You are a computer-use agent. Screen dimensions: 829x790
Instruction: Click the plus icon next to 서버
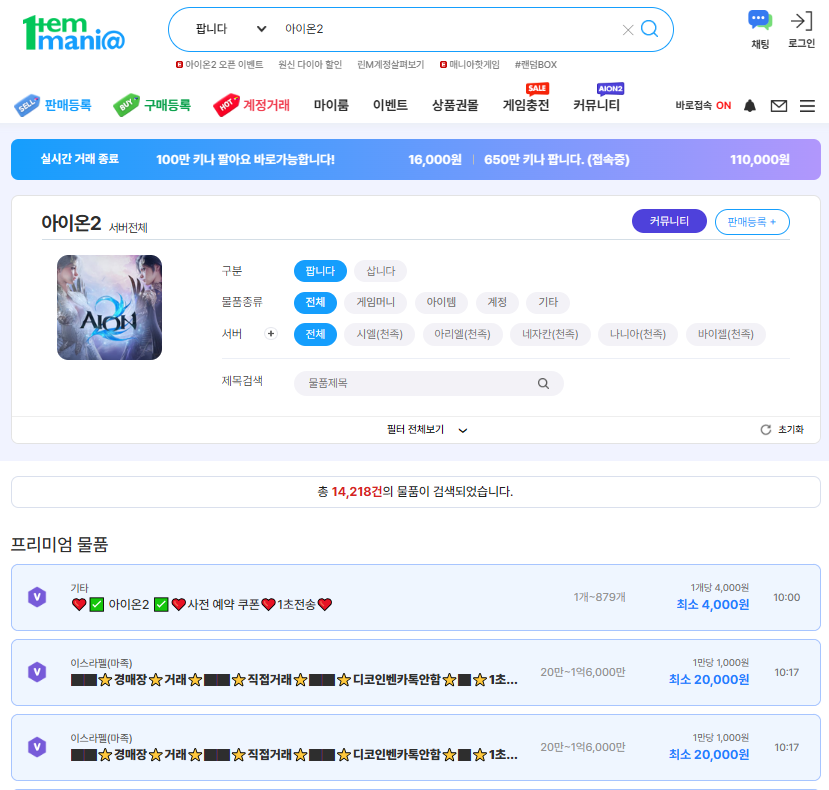point(271,334)
